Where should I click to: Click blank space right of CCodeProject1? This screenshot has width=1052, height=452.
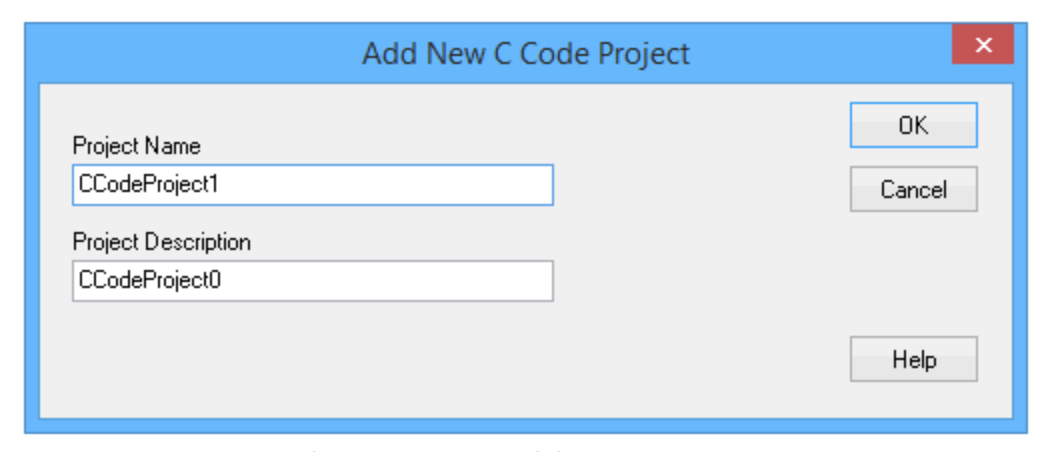400,185
